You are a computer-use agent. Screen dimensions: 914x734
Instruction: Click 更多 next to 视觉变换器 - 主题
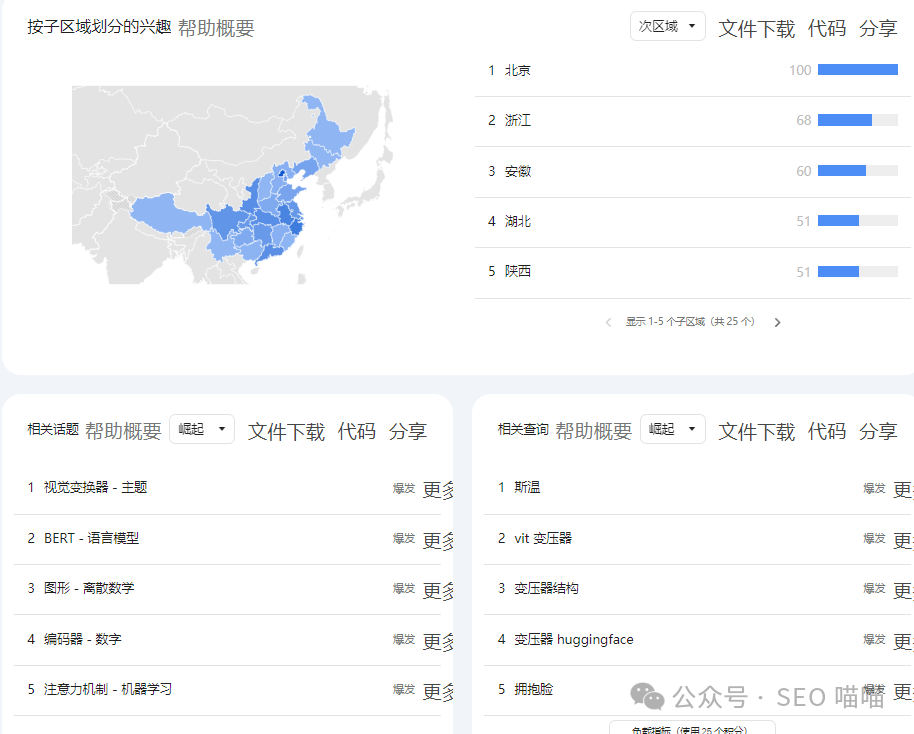(x=436, y=489)
